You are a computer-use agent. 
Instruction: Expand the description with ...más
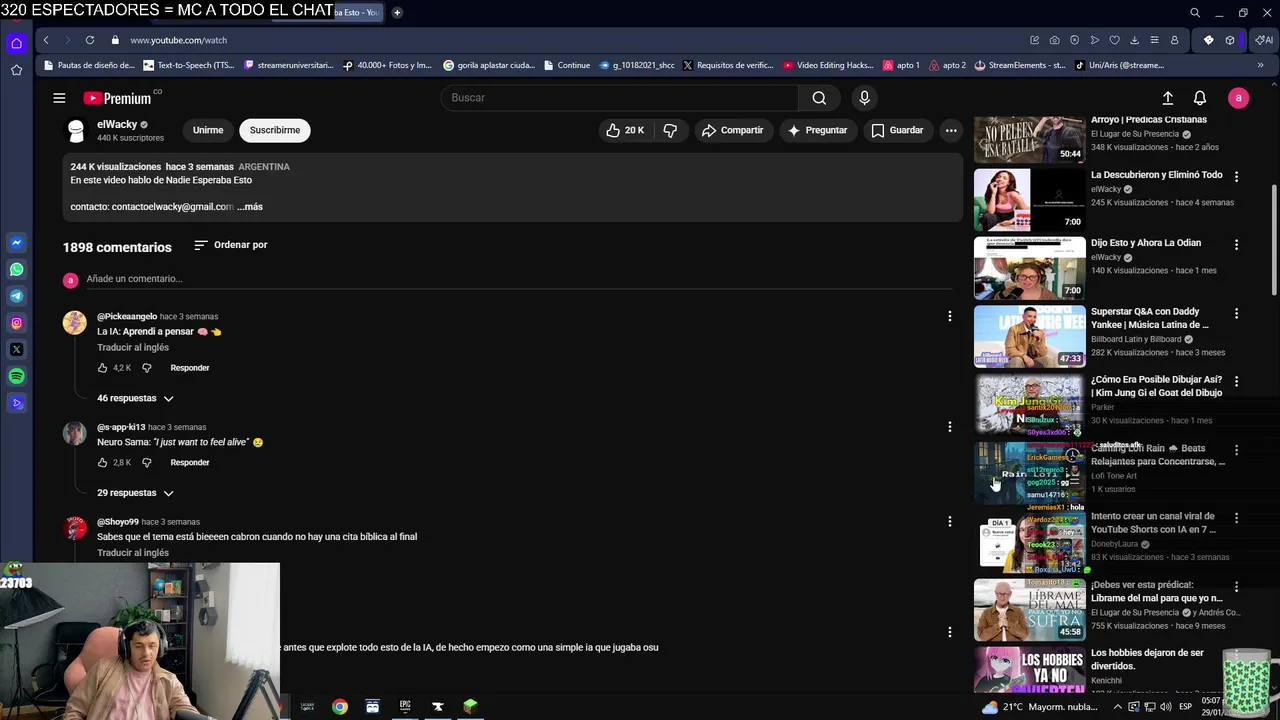coord(250,207)
